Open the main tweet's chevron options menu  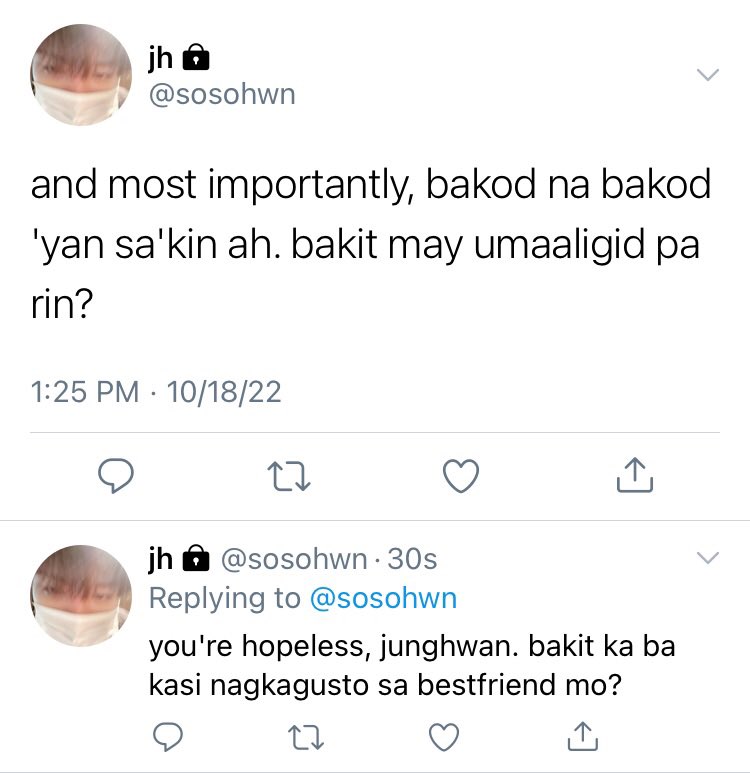pyautogui.click(x=708, y=75)
